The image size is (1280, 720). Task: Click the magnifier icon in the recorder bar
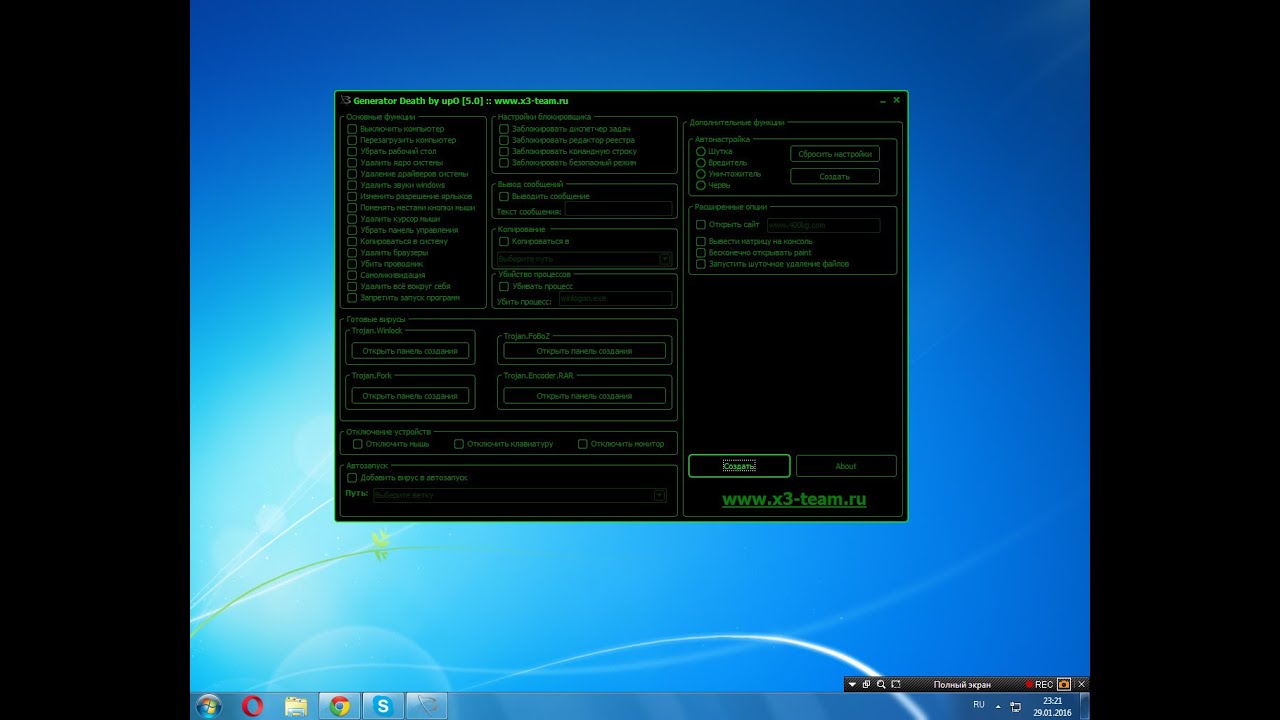pos(881,685)
